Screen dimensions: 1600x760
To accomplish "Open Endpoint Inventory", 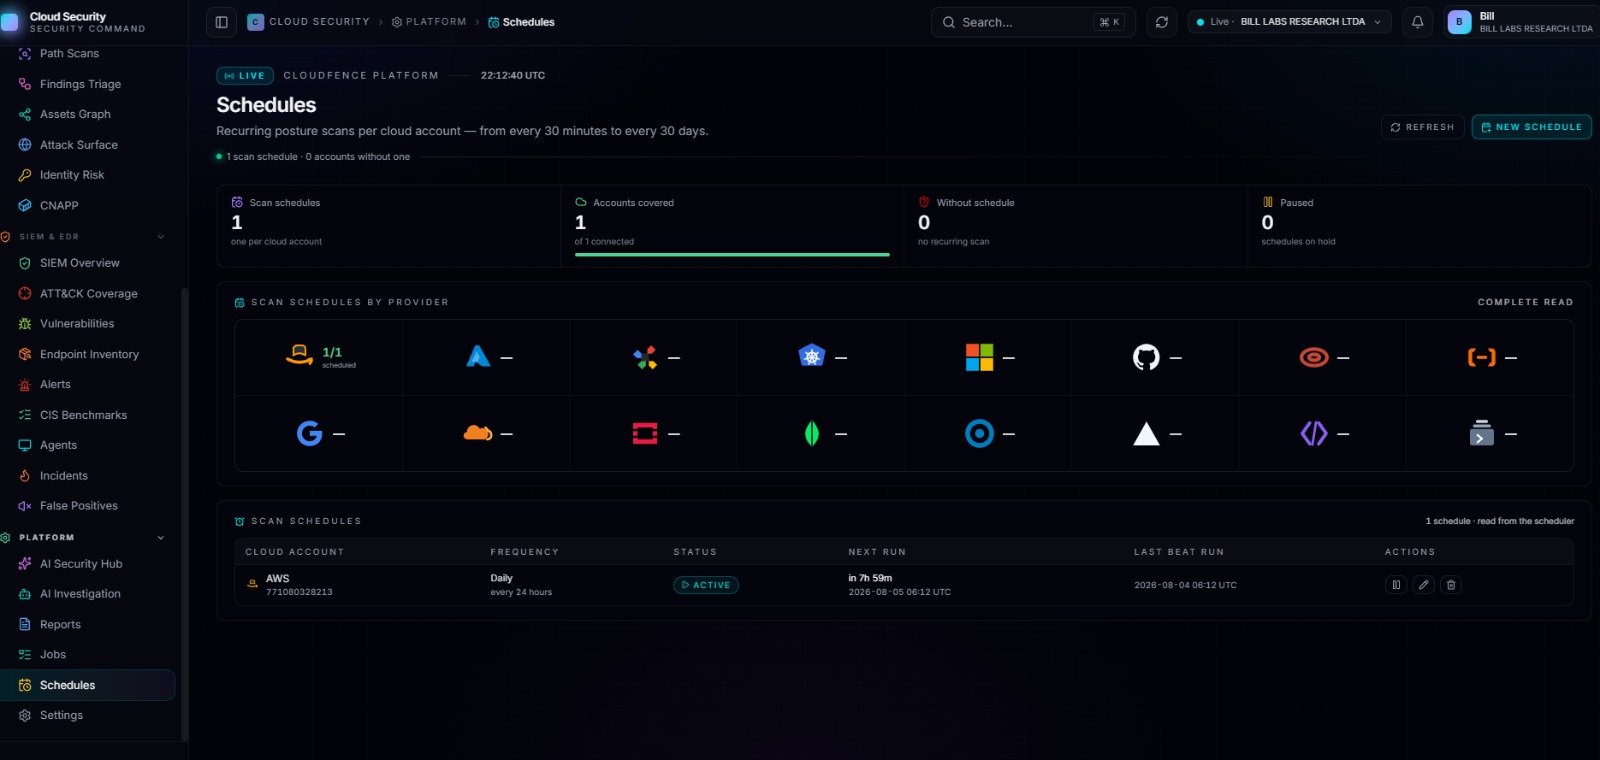I will [88, 354].
